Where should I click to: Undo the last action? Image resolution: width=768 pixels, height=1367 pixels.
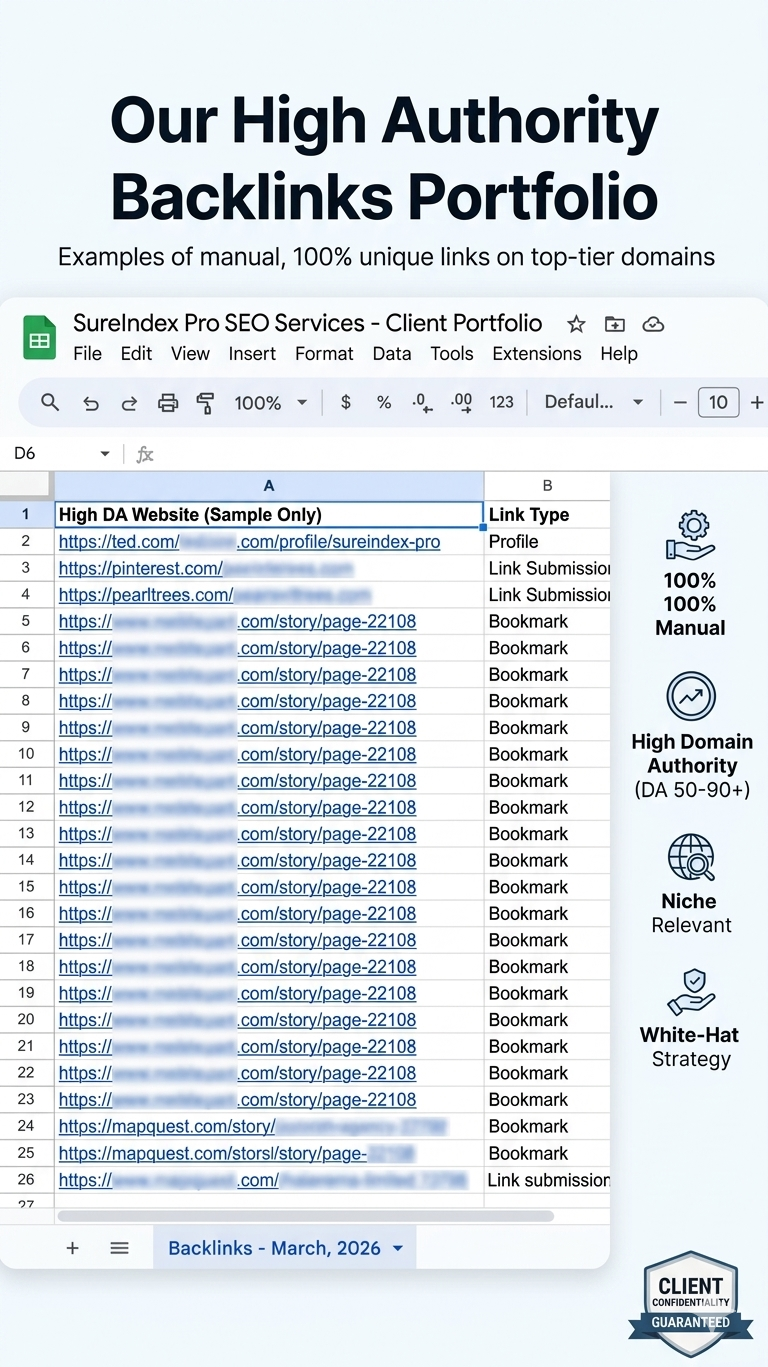click(91, 403)
